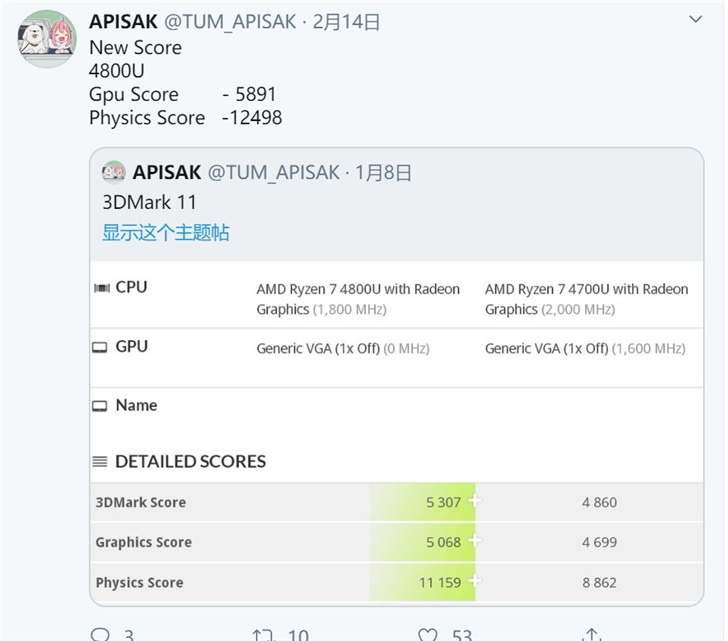Click the CPU chip icon

pos(101,288)
